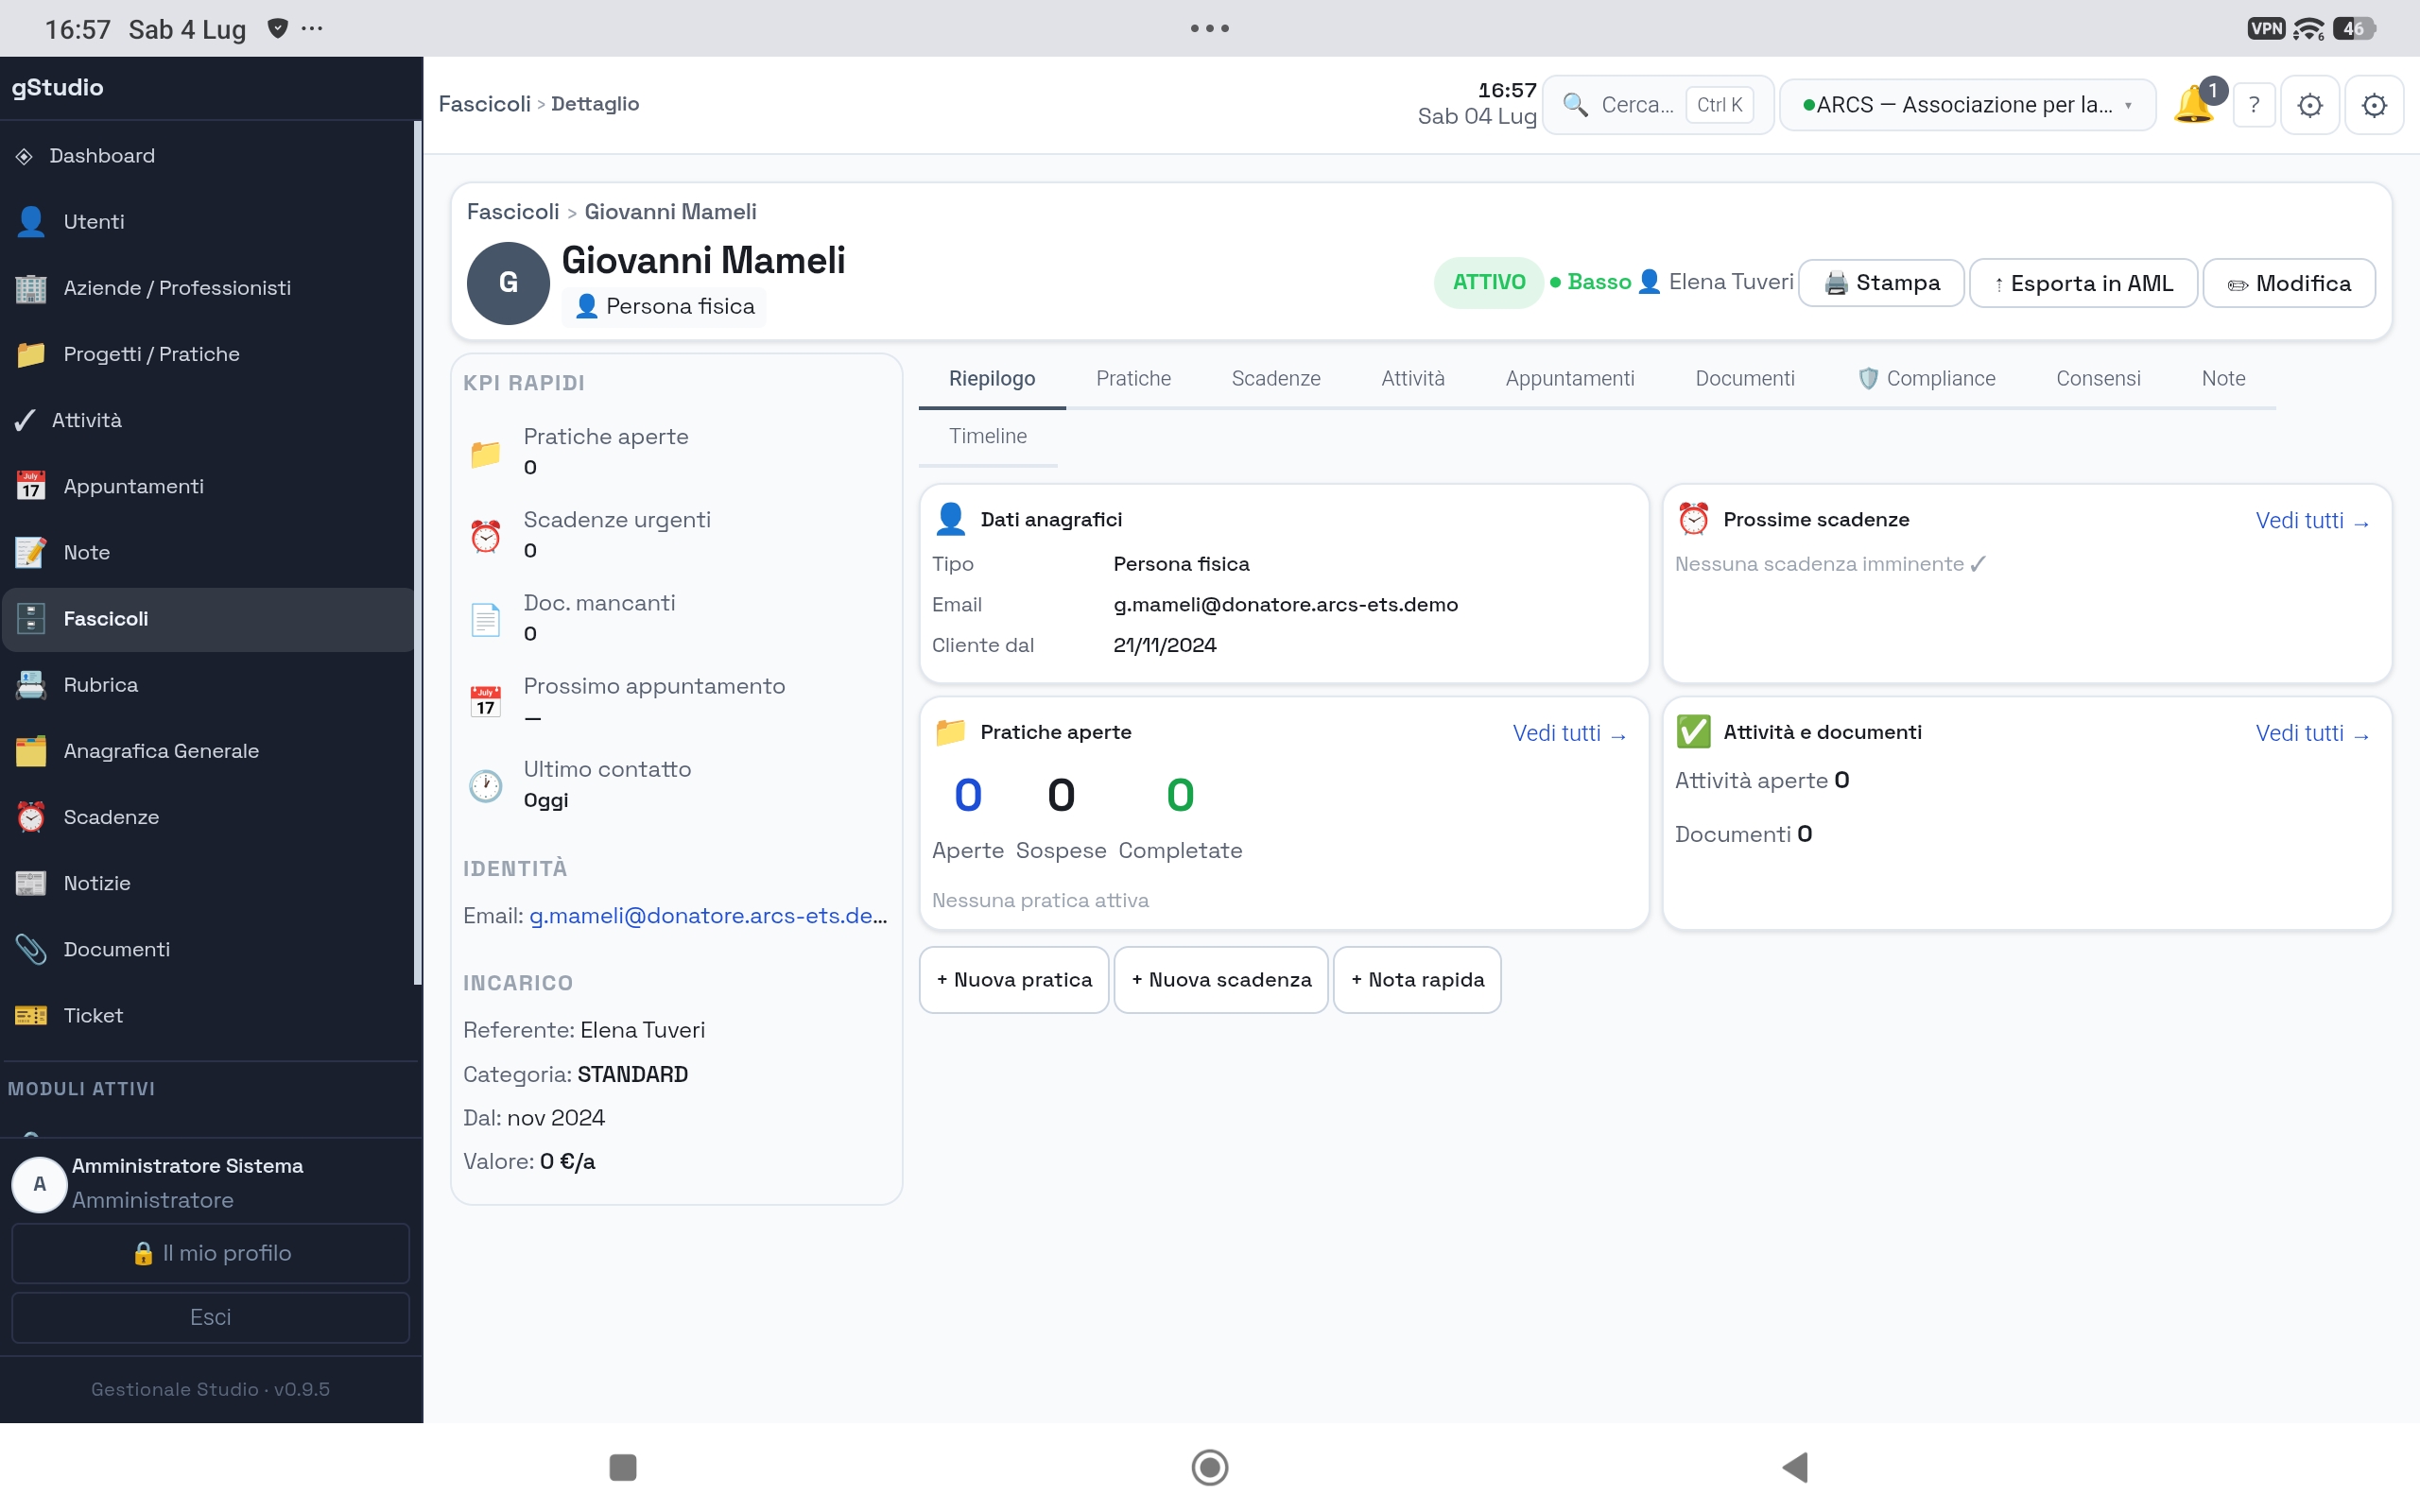This screenshot has height=1512, width=2420.
Task: Click the sidebar vertical scrollbar
Action: coord(417,552)
